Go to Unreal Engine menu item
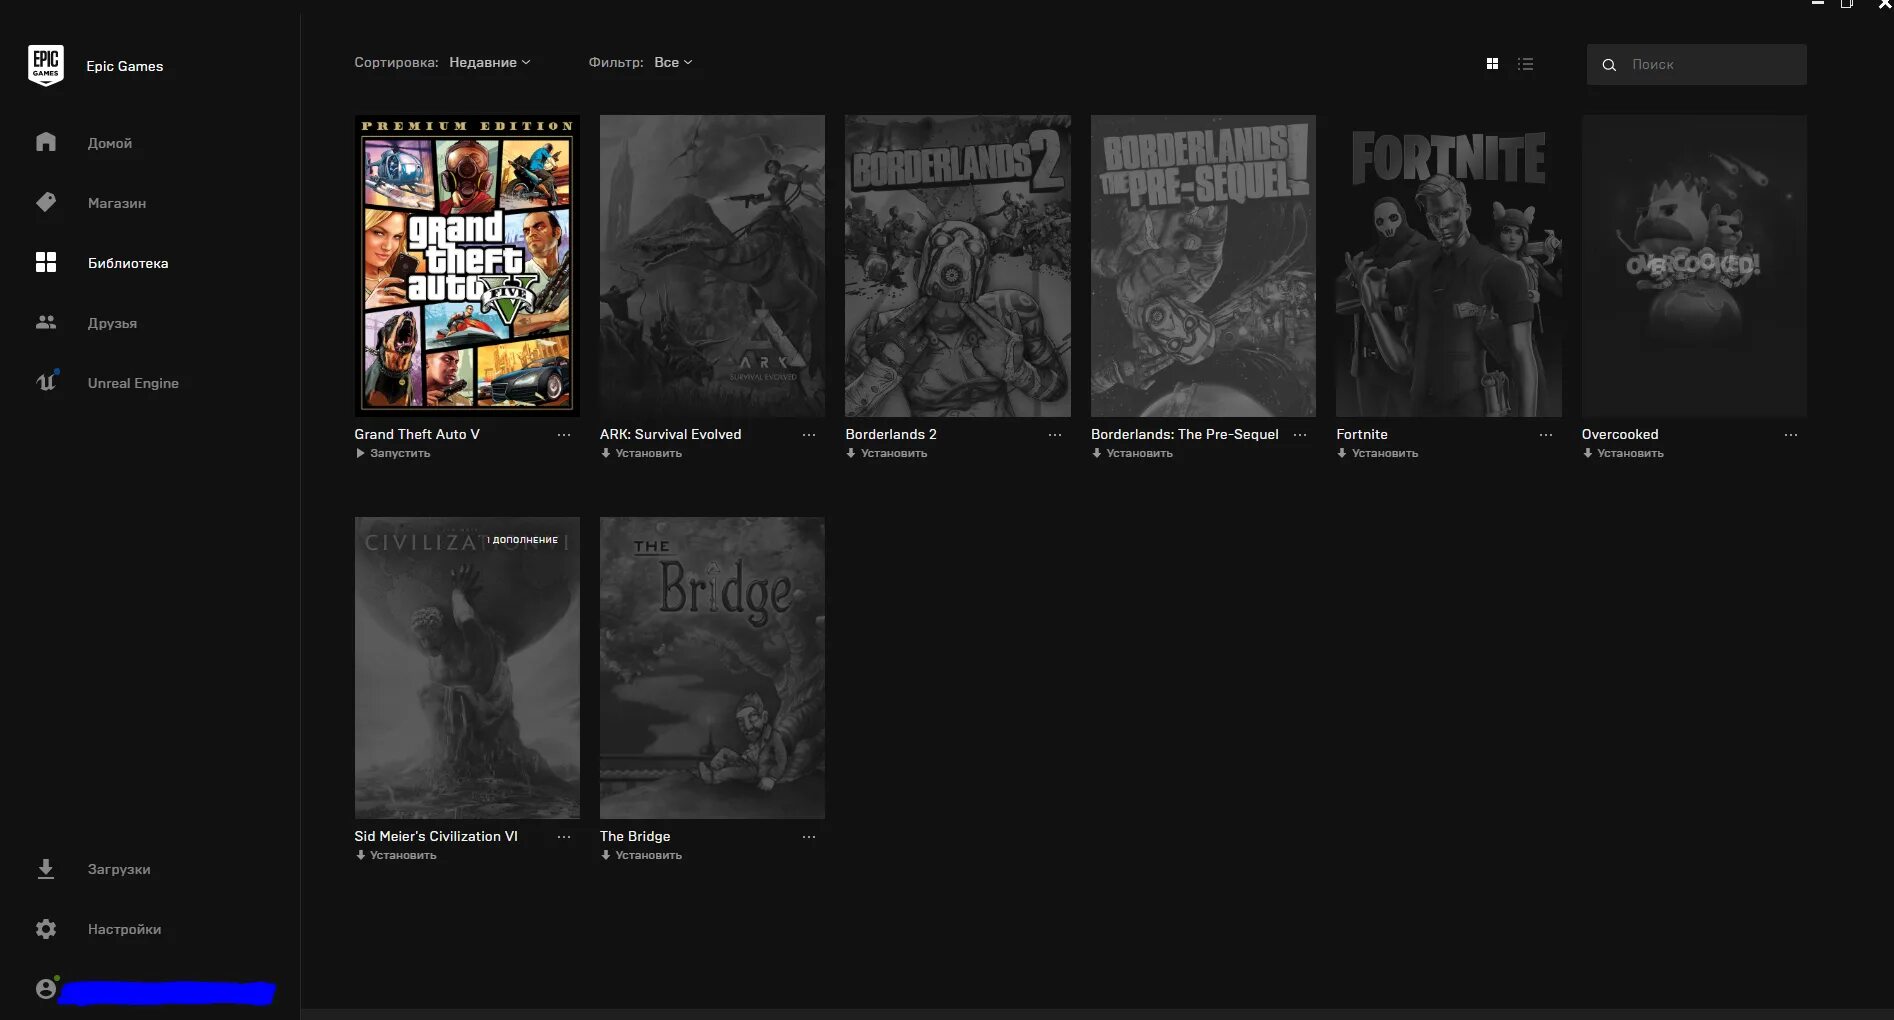 pyautogui.click(x=133, y=383)
